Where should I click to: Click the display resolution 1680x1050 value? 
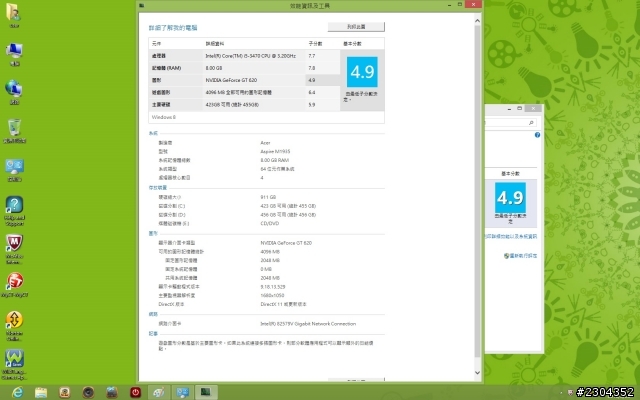(272, 295)
